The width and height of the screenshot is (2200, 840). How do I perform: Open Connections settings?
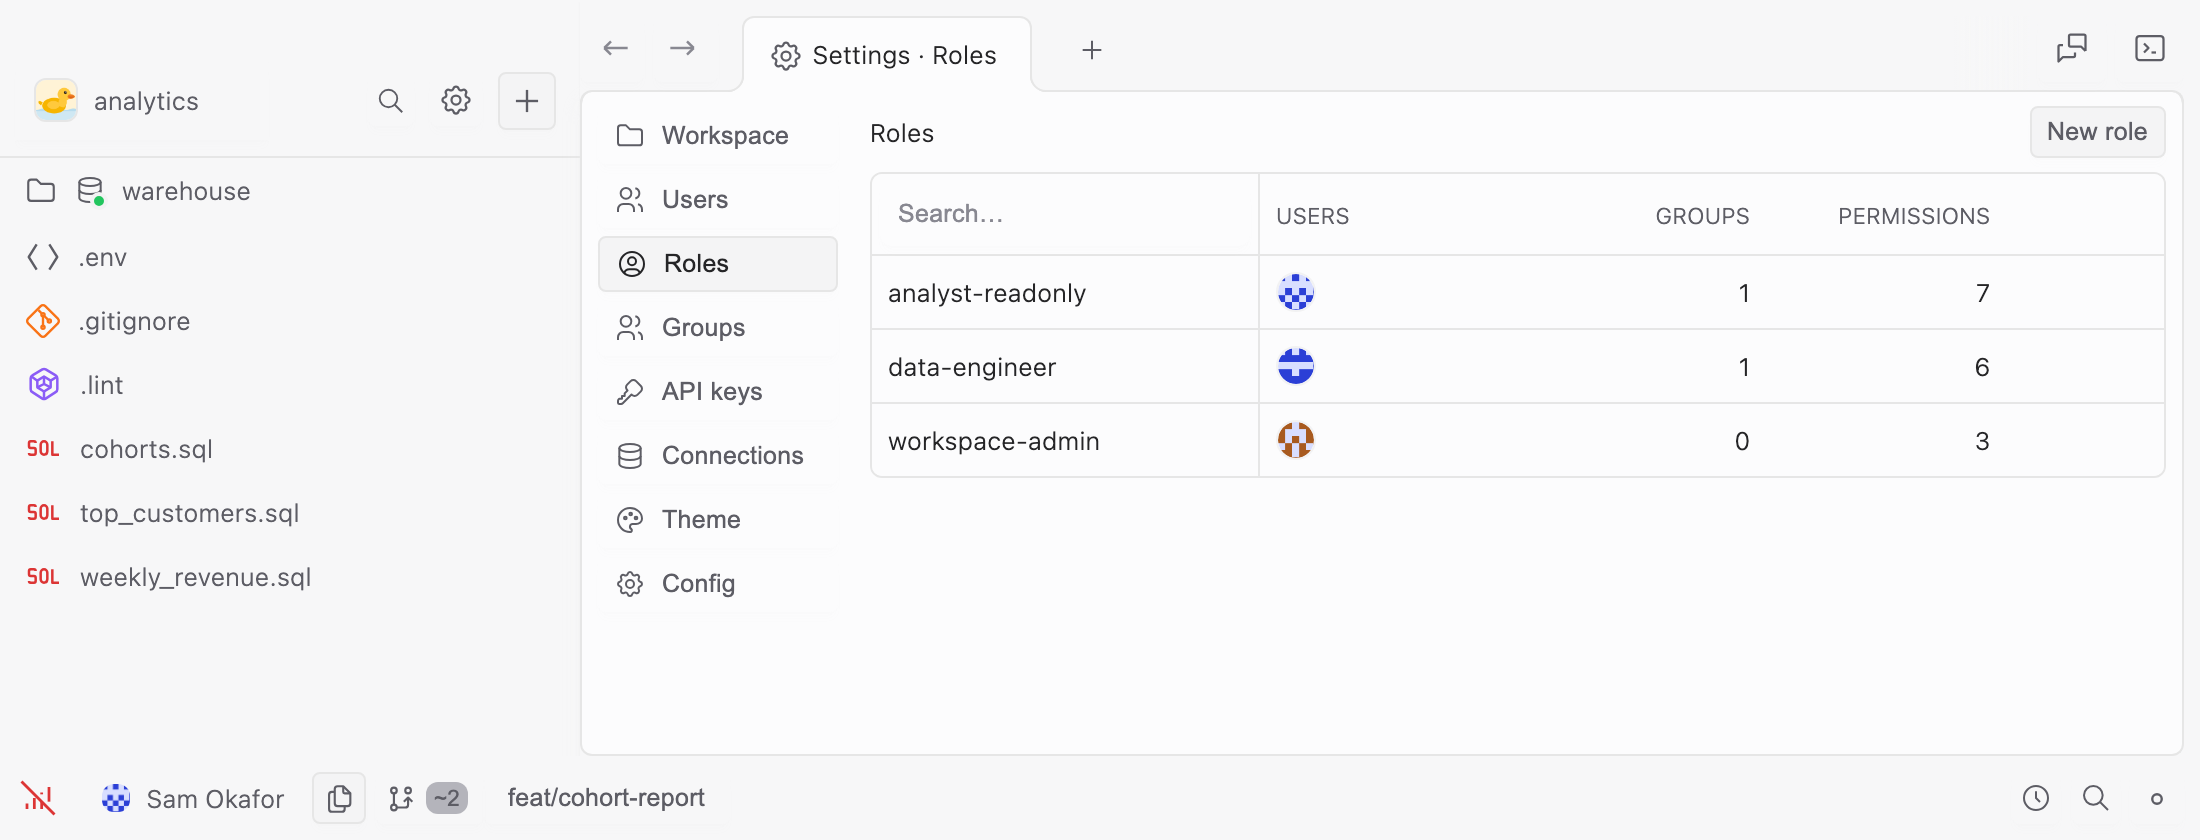click(x=718, y=455)
